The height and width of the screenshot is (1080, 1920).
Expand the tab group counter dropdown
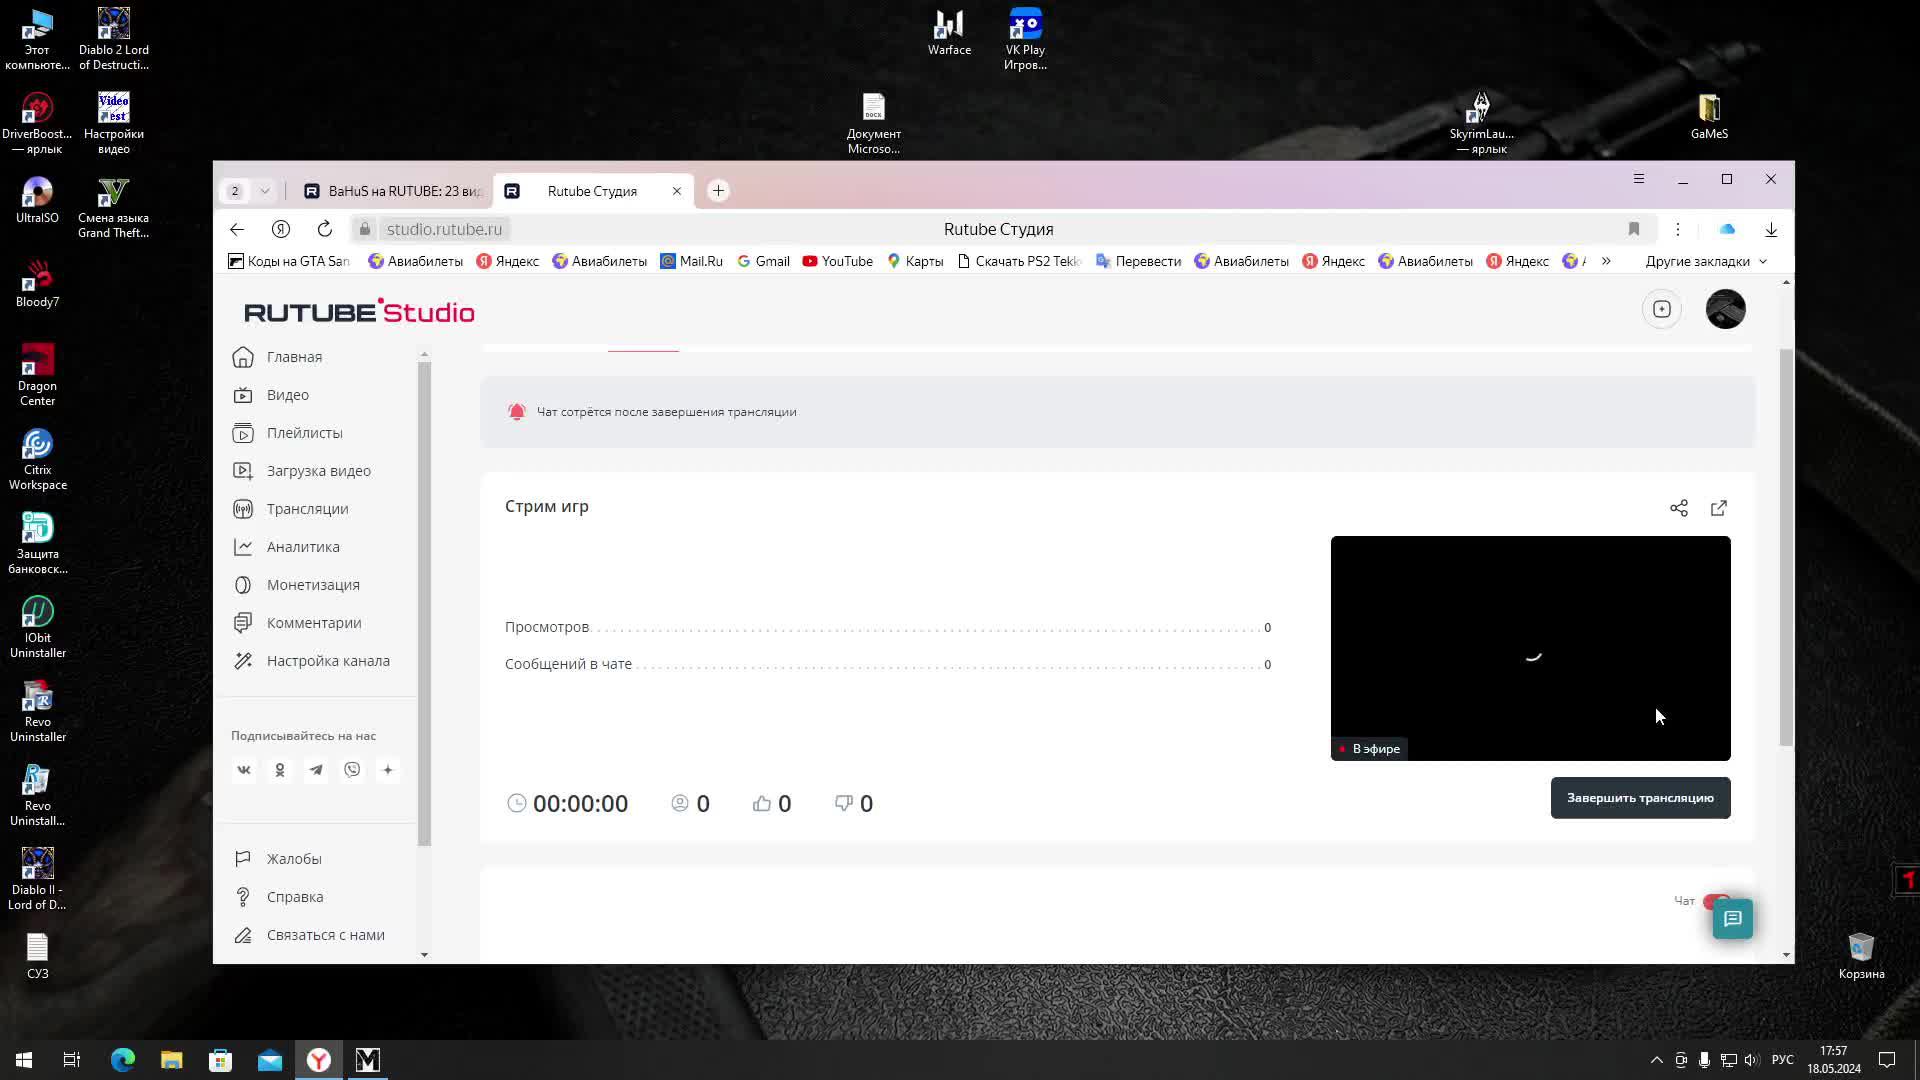[x=265, y=191]
